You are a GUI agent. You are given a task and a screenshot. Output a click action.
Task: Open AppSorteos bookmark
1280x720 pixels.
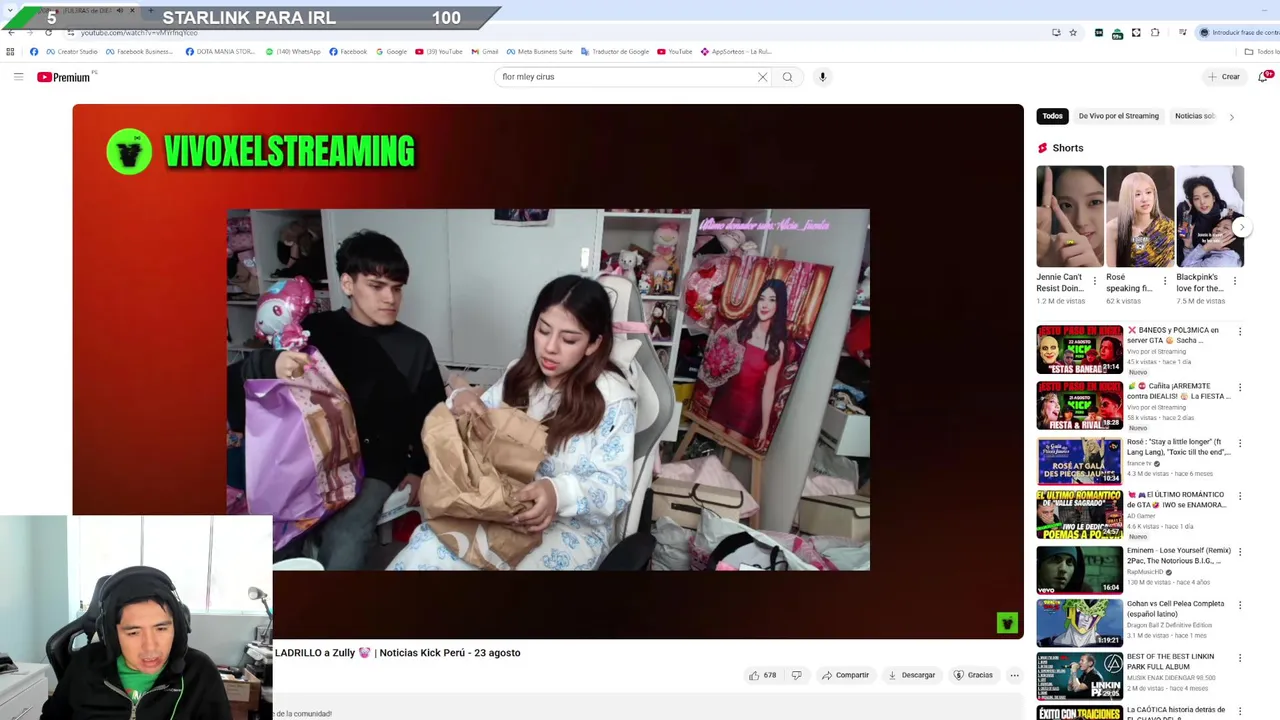736,51
